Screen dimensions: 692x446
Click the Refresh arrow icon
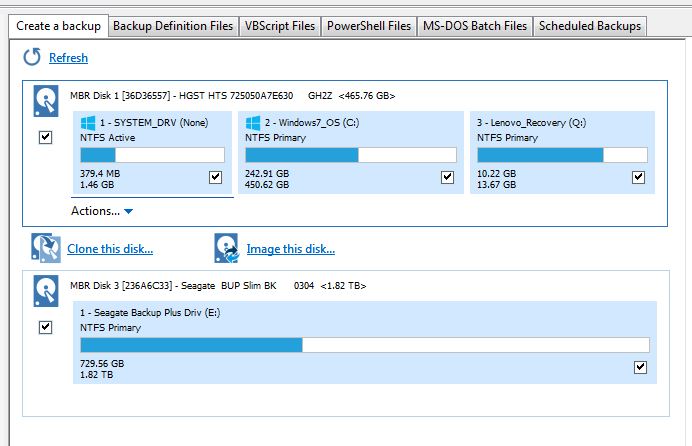32,58
